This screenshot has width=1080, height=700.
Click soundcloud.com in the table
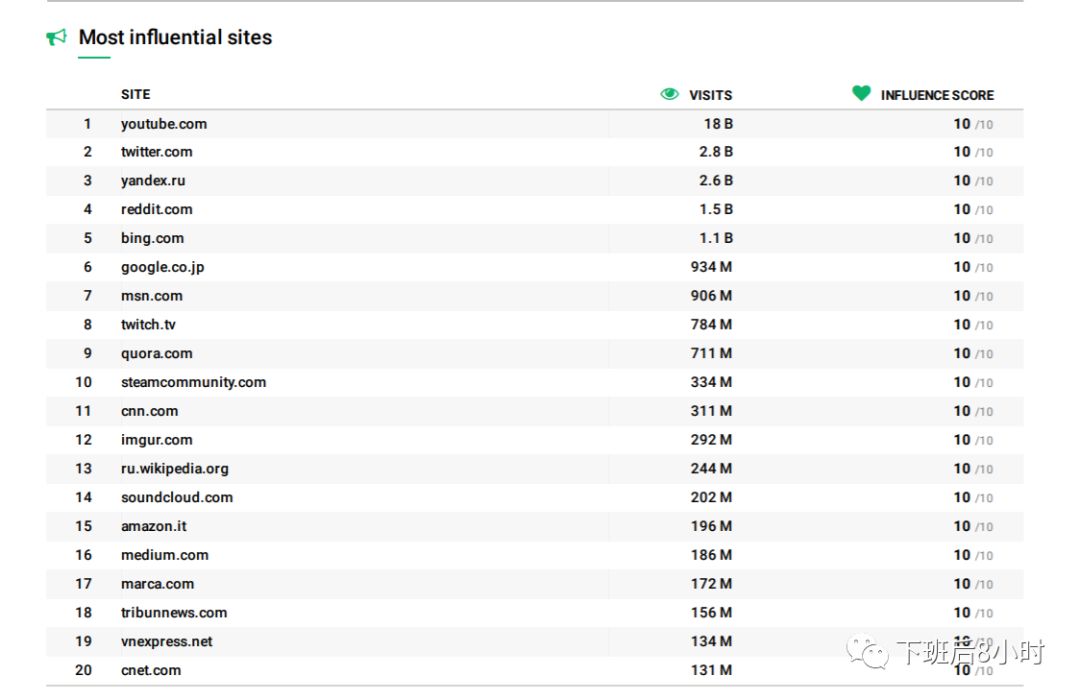[177, 497]
